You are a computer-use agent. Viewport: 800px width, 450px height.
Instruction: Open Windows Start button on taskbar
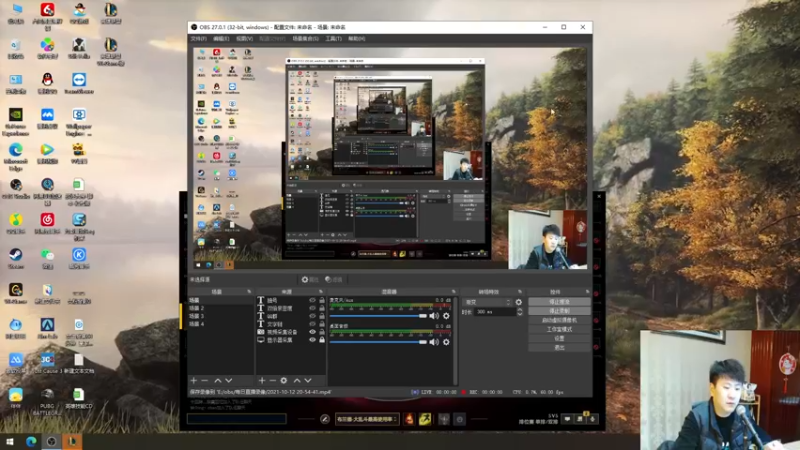pyautogui.click(x=10, y=442)
